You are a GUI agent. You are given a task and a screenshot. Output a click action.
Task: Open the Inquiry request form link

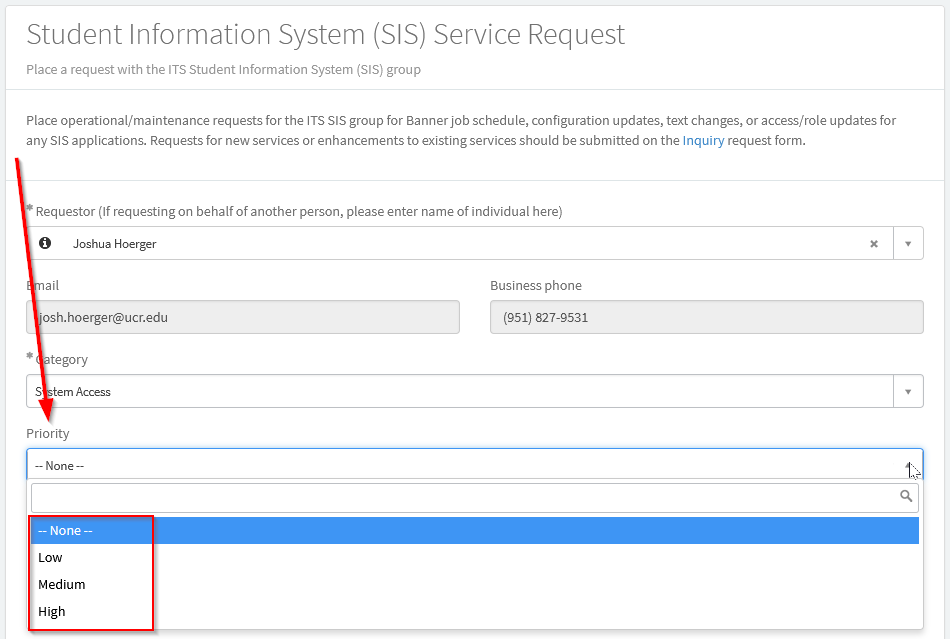point(703,141)
